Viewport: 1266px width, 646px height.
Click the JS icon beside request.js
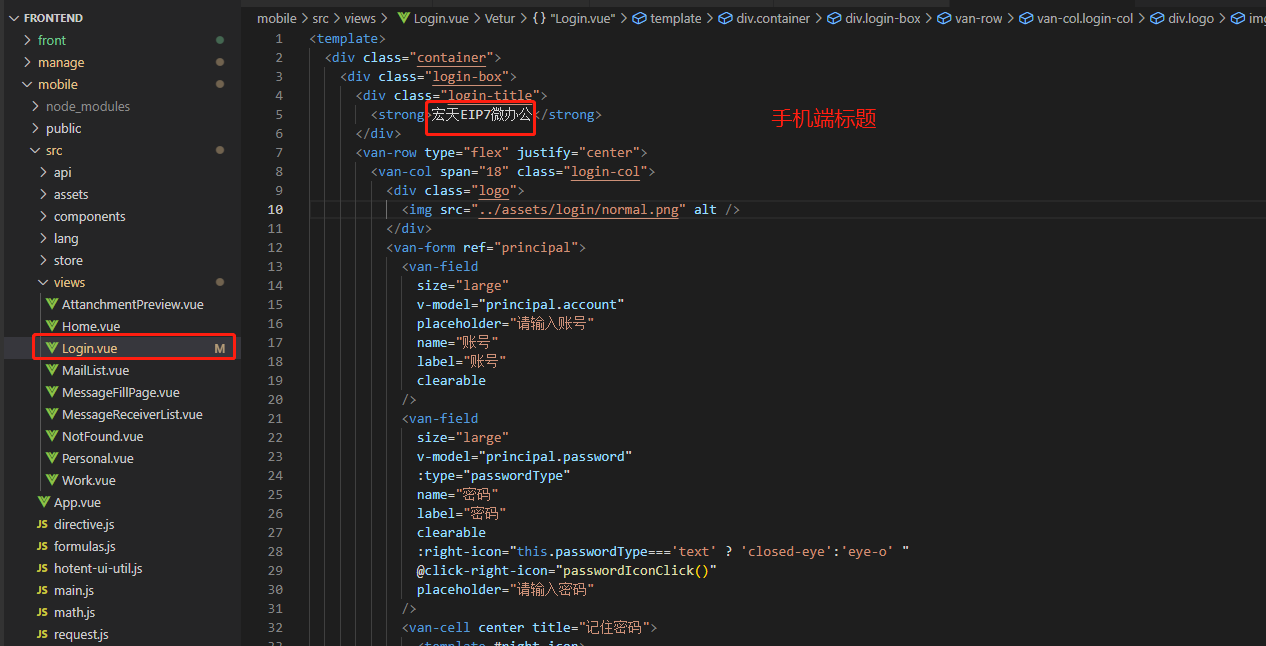click(43, 634)
